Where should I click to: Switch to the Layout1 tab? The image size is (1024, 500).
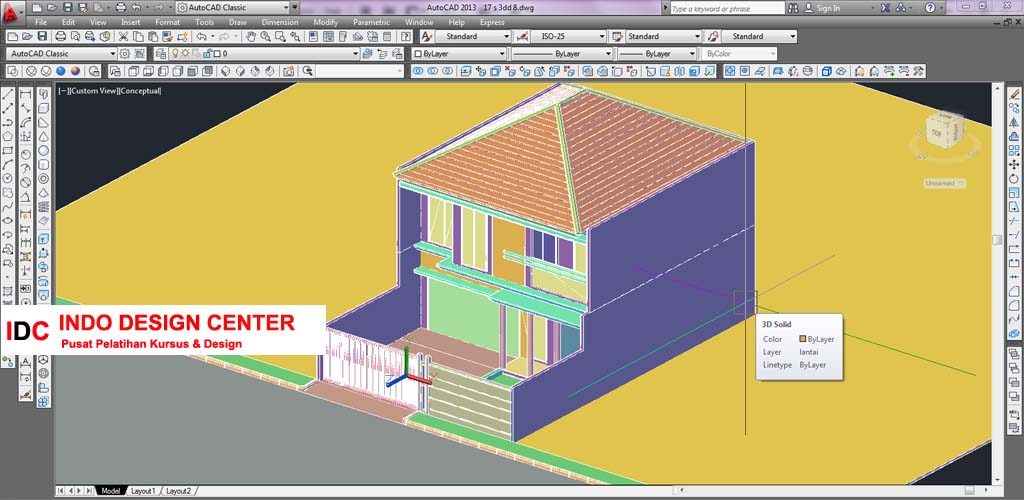pyautogui.click(x=143, y=490)
